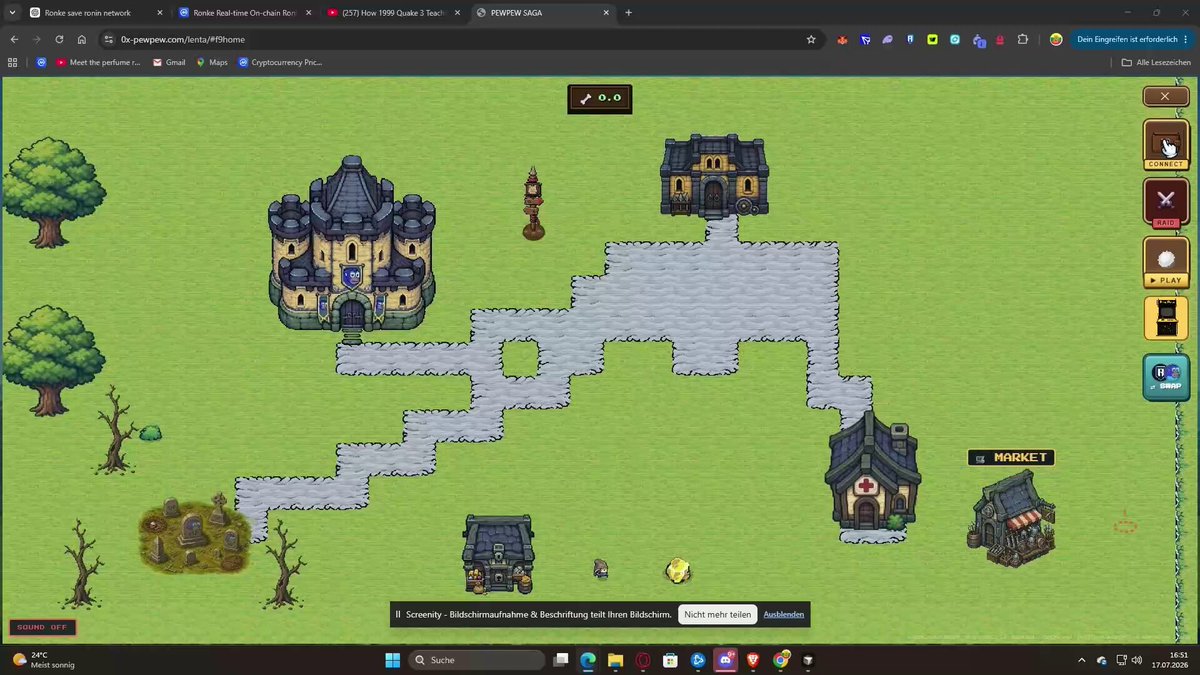Open the Windows Start menu
Viewport: 1200px width, 675px height.
click(x=393, y=660)
